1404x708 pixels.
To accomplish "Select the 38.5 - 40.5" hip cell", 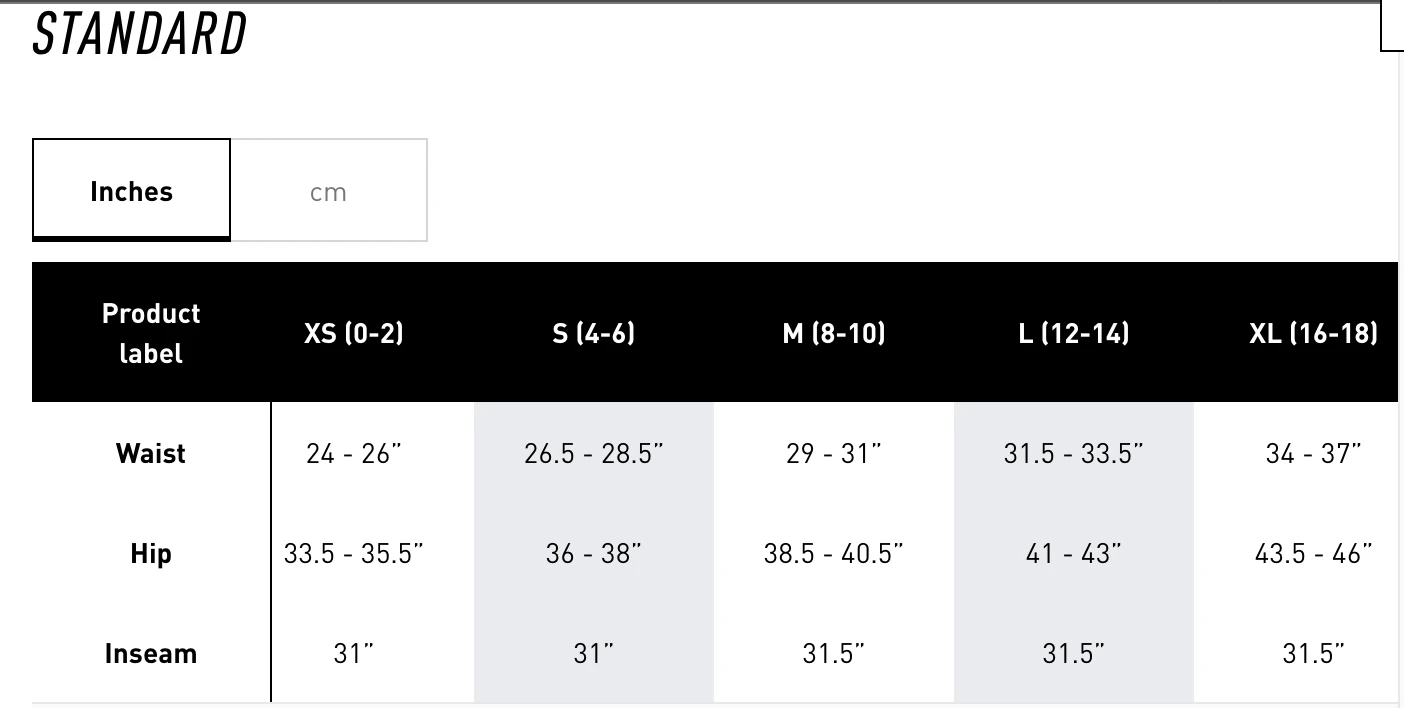I will point(833,553).
